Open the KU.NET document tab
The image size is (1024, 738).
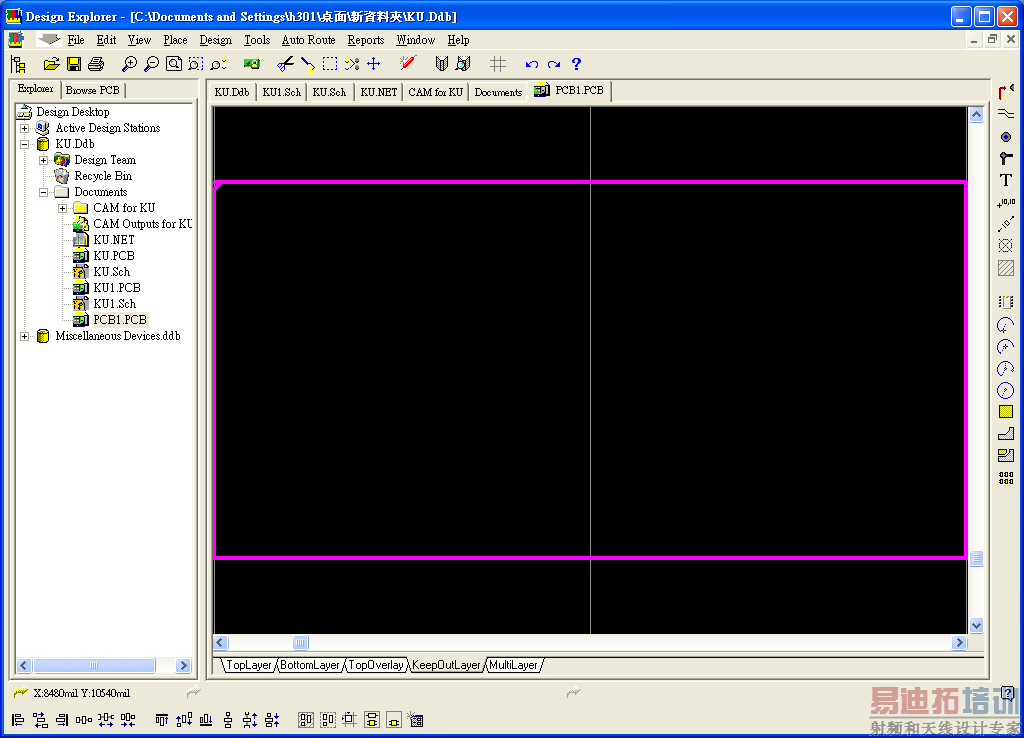click(379, 92)
